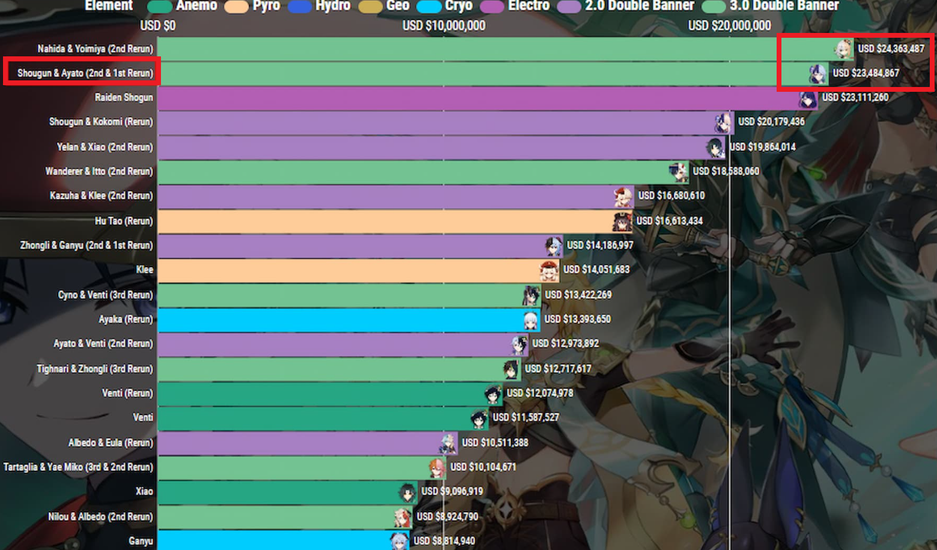937x550 pixels.
Task: Click the USD $16,680,610 value
Action: coord(671,196)
